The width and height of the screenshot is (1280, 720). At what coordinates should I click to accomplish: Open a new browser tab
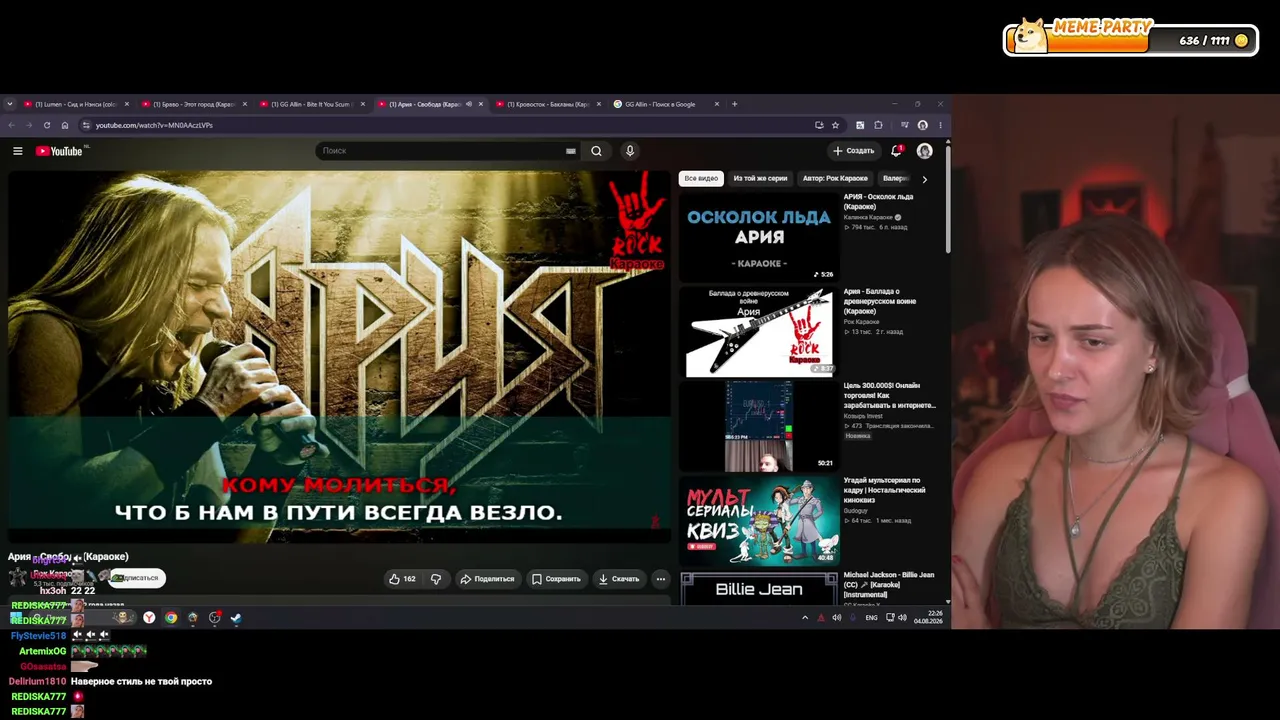(x=734, y=104)
